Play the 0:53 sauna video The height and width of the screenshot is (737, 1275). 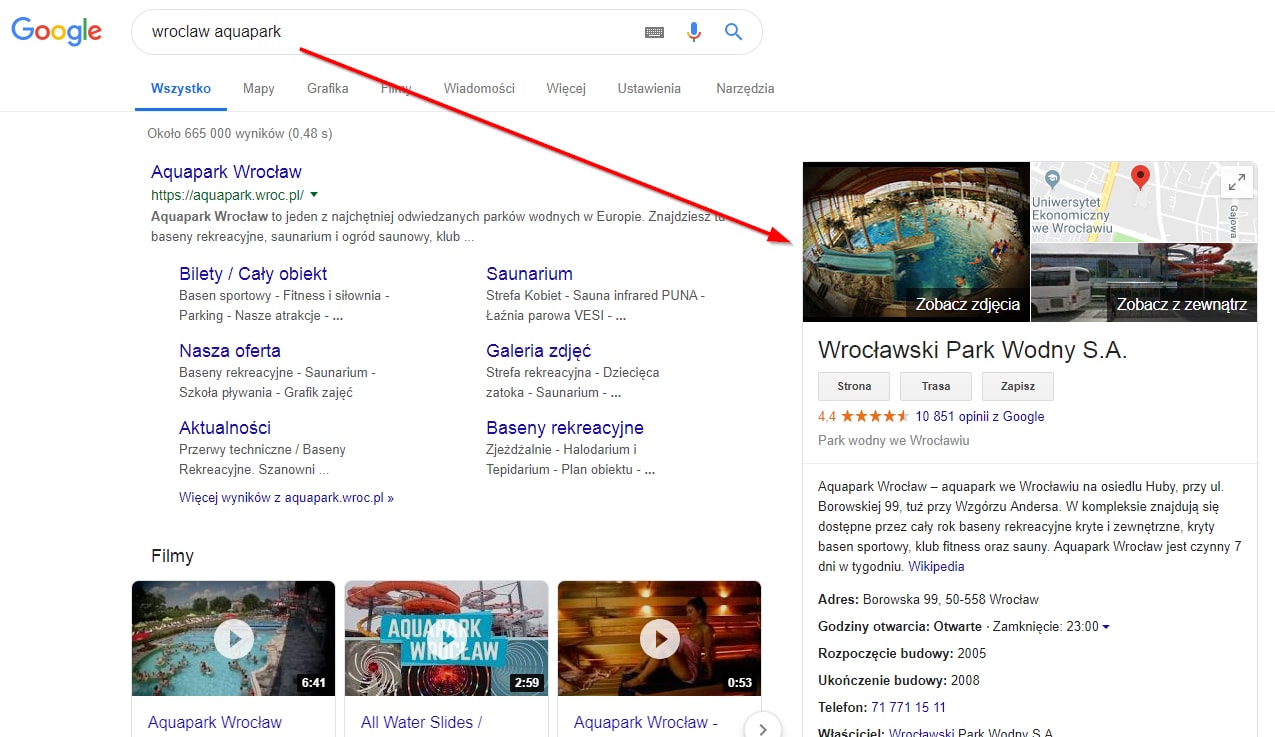(x=659, y=638)
